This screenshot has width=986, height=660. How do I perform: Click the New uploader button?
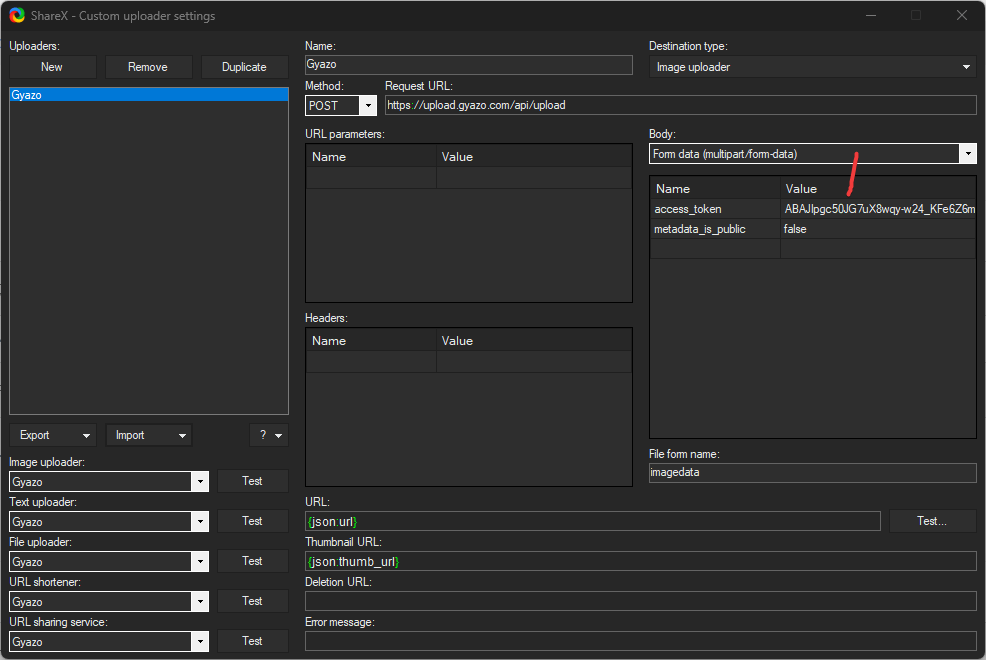point(52,67)
